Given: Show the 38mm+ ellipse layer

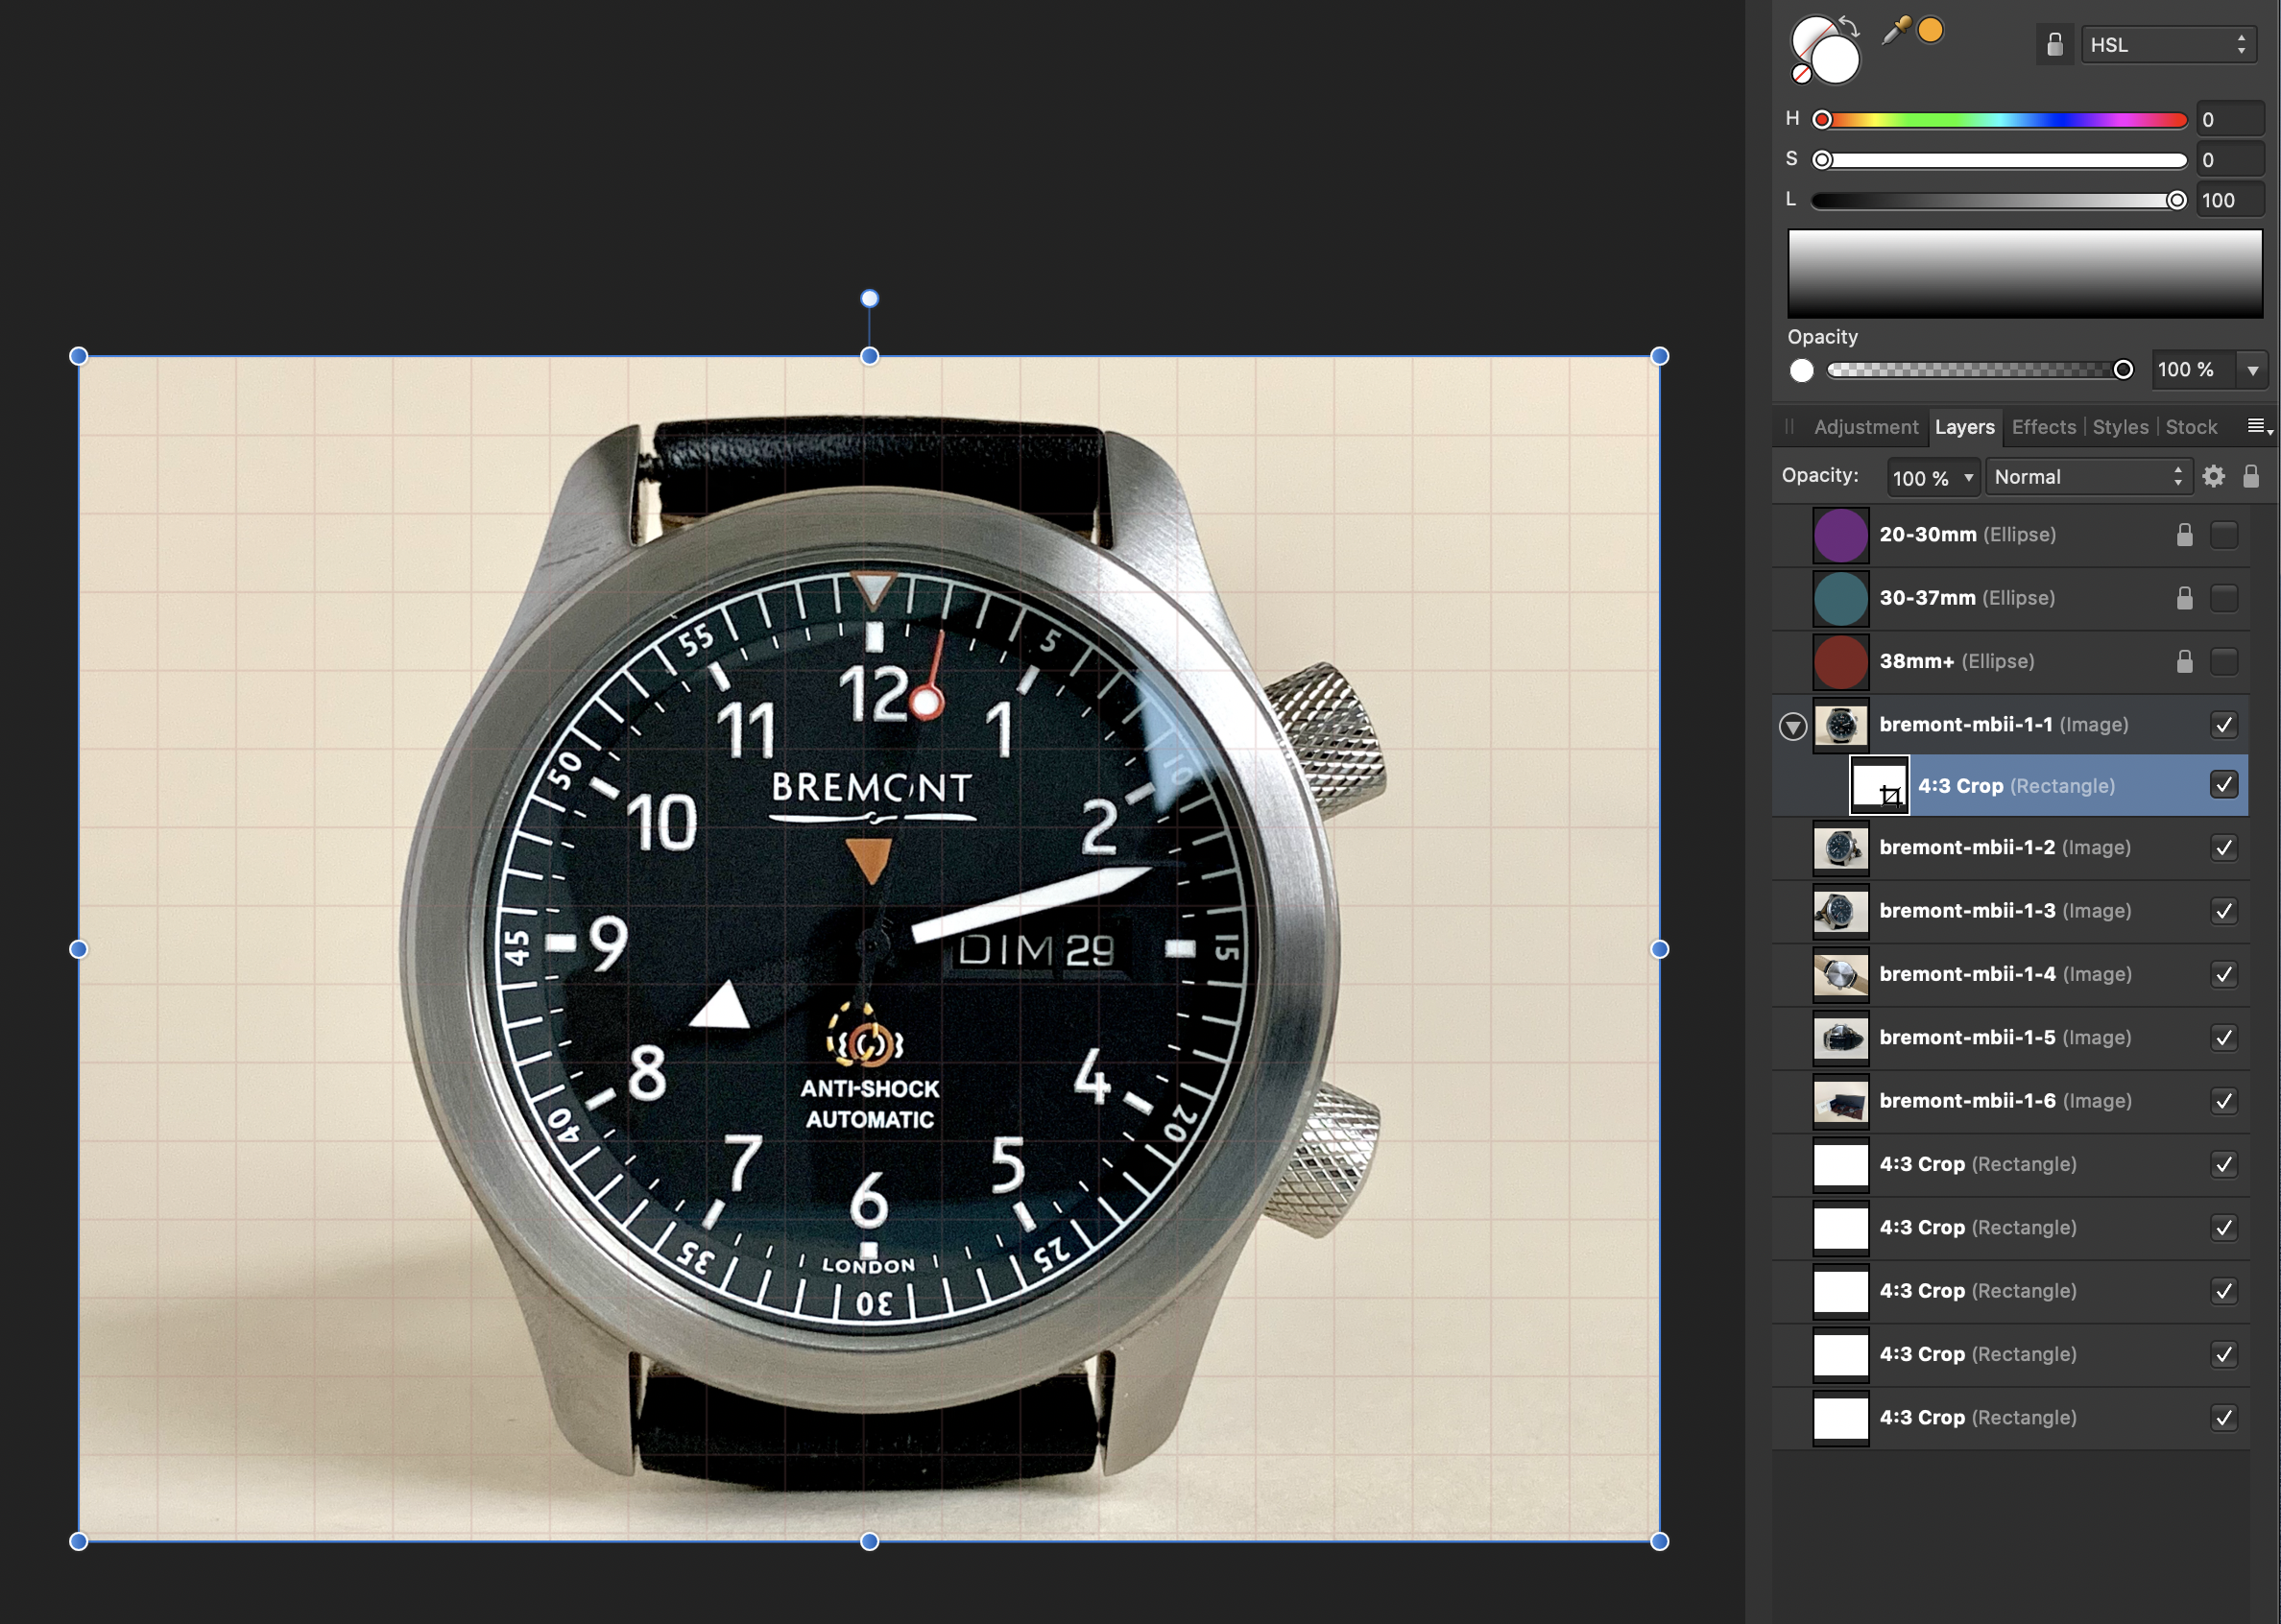Looking at the screenshot, I should click(x=2223, y=661).
